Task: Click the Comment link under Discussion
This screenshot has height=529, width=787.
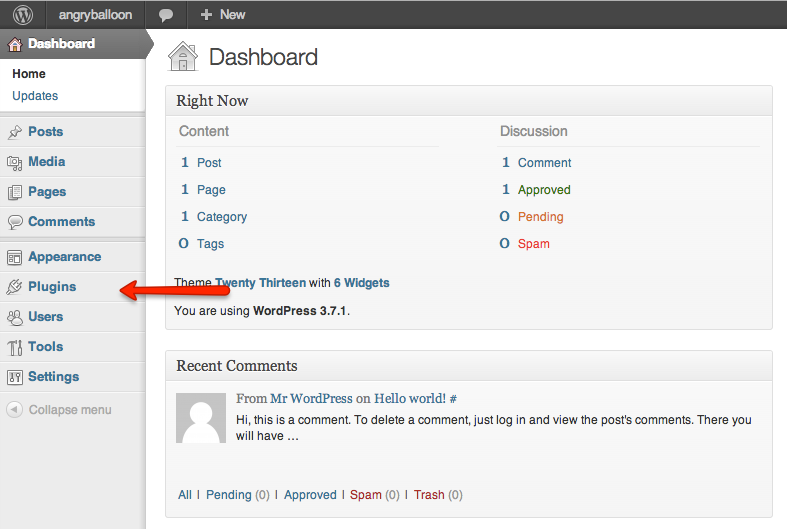Action: [x=545, y=163]
